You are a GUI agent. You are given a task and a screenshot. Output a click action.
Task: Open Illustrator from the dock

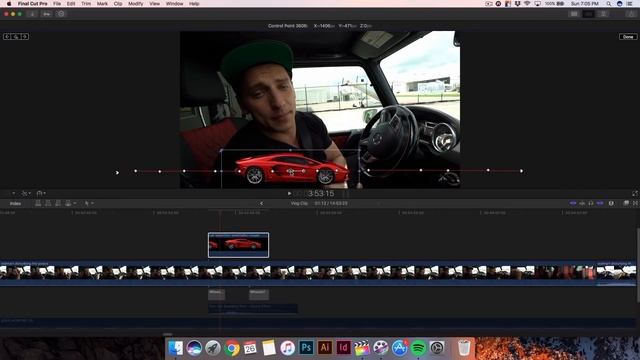point(325,348)
